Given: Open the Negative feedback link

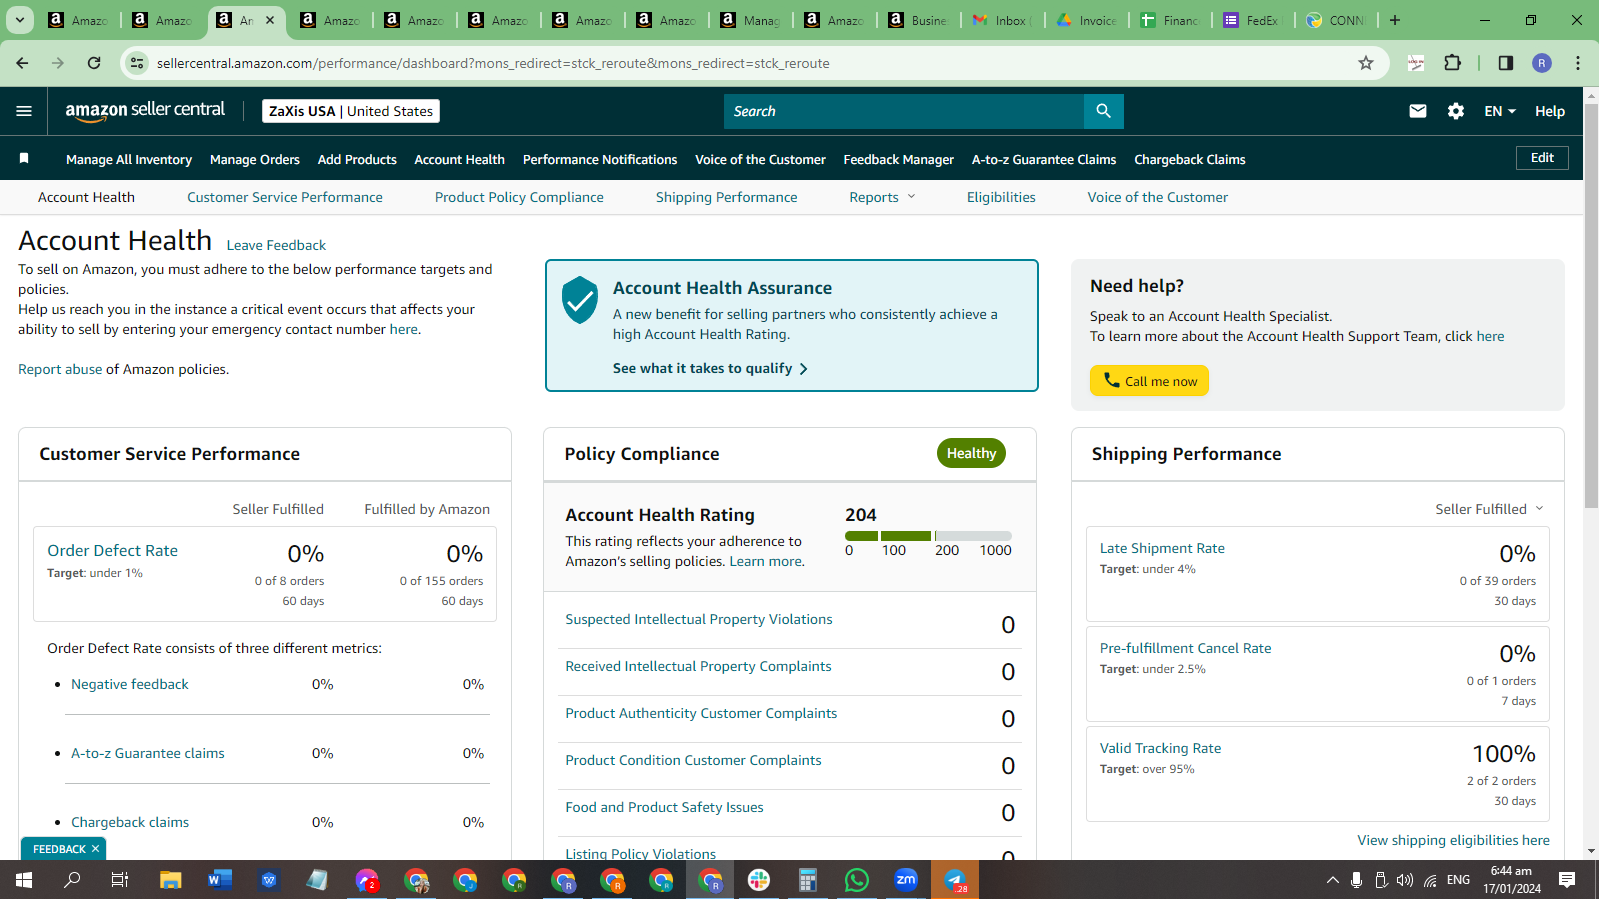Looking at the screenshot, I should 130,684.
